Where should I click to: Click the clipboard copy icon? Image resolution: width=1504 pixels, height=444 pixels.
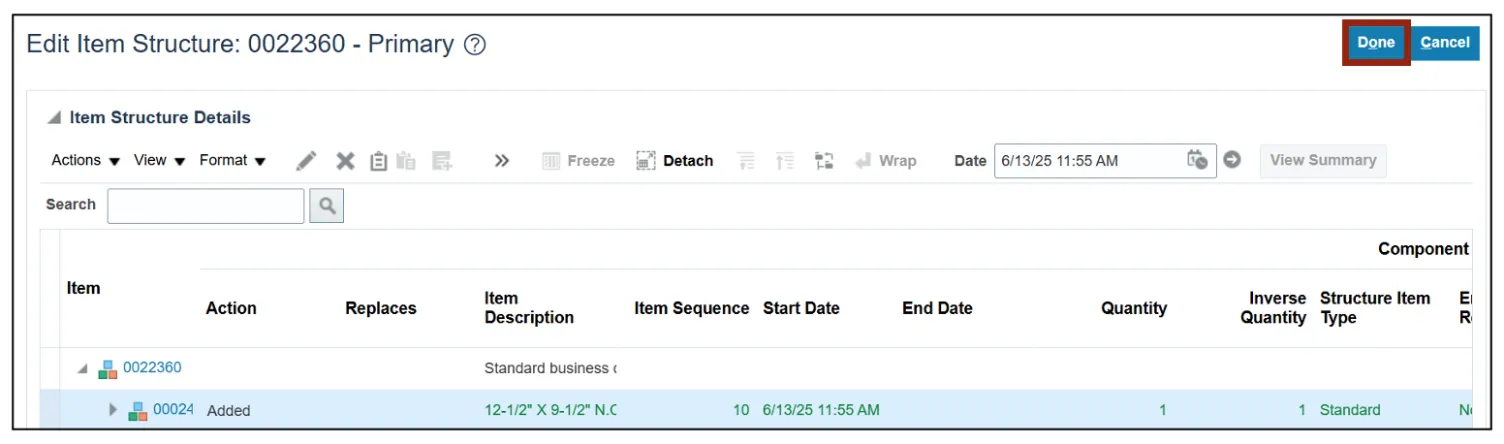(378, 161)
